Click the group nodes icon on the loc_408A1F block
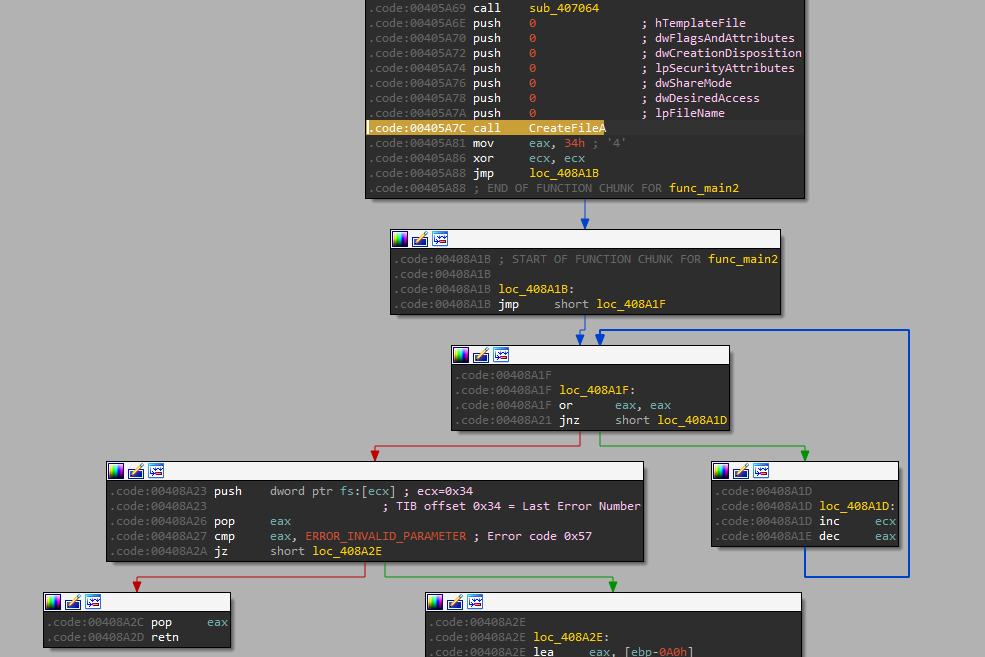 [x=501, y=355]
